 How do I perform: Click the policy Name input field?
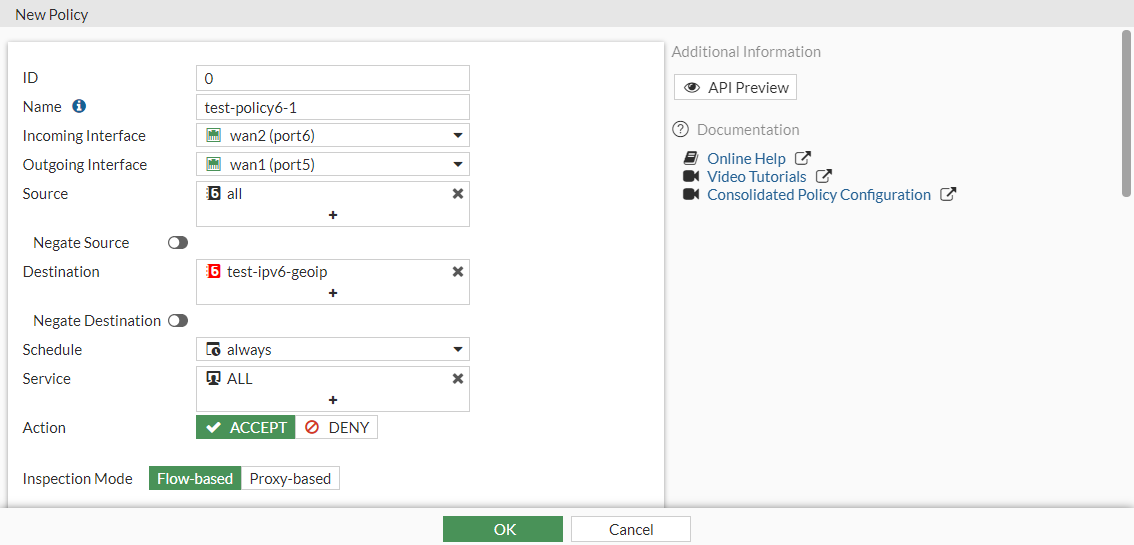point(333,107)
